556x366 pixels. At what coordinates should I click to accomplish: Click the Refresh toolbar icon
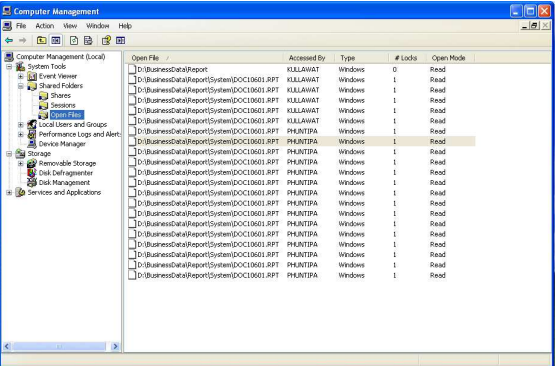[x=74, y=40]
